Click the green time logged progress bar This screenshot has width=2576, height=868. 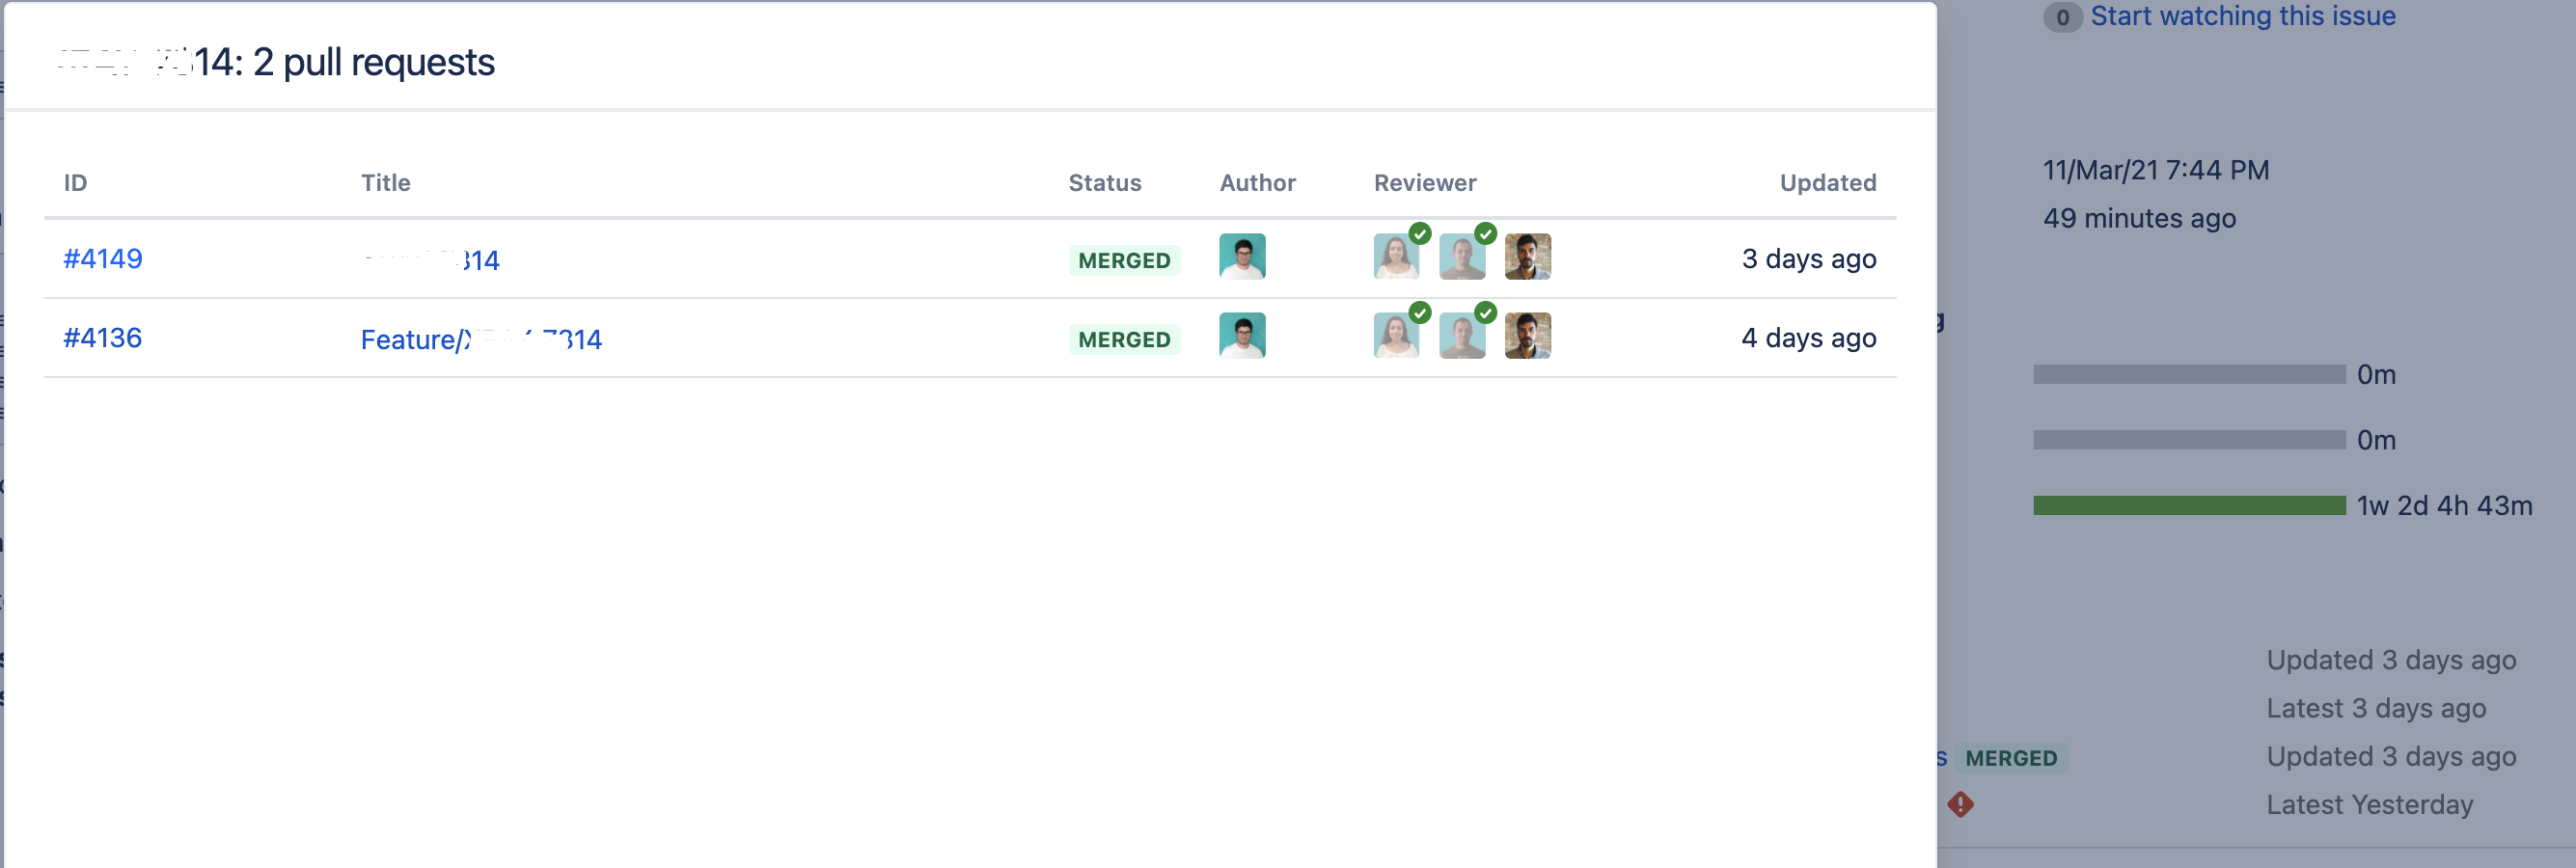[2189, 506]
